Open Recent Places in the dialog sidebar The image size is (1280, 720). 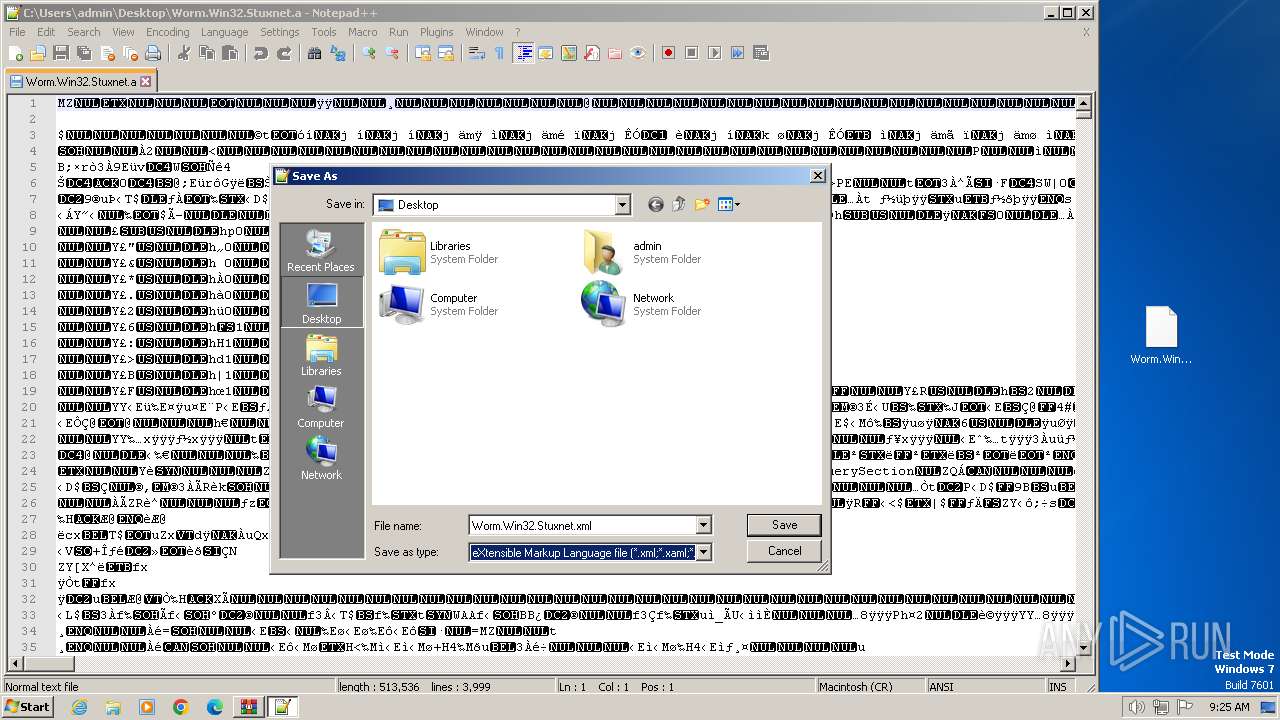coord(321,250)
